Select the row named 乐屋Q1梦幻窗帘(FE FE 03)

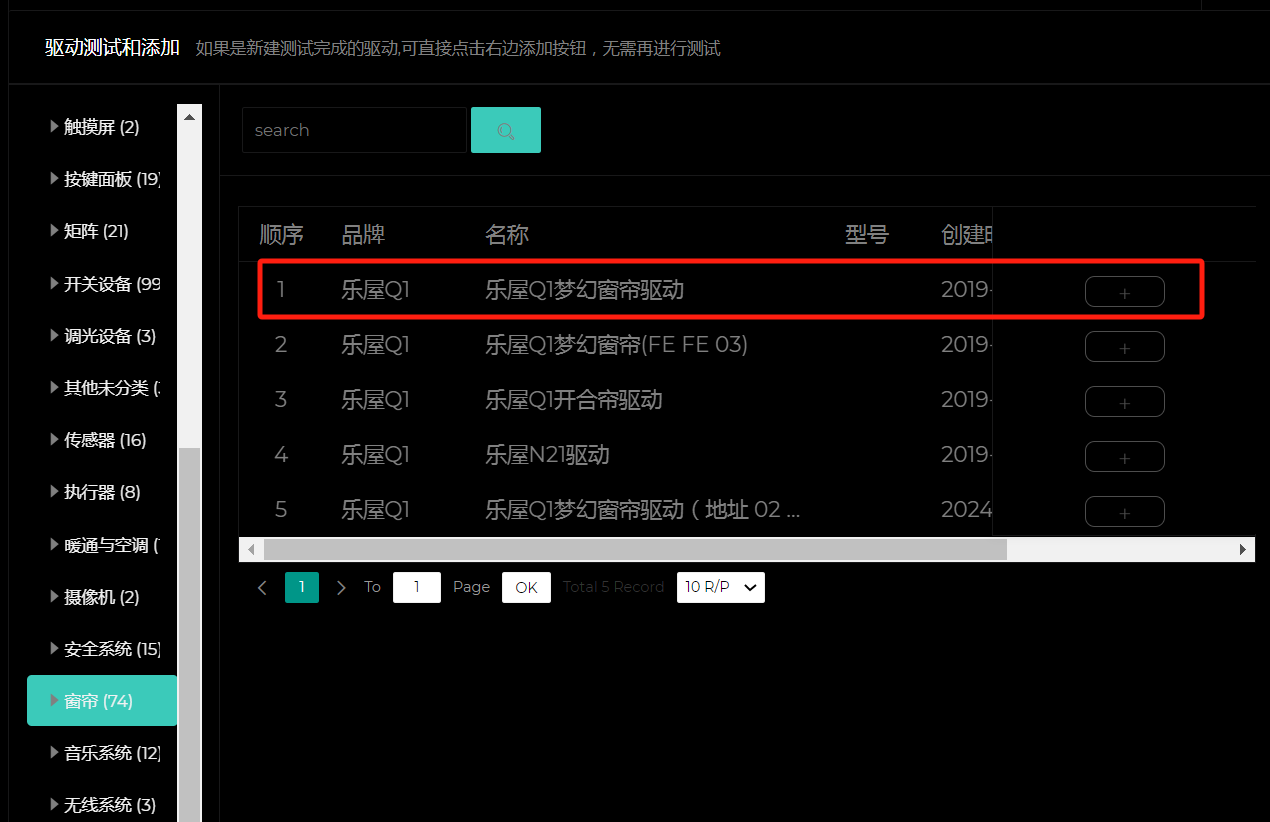(747, 345)
